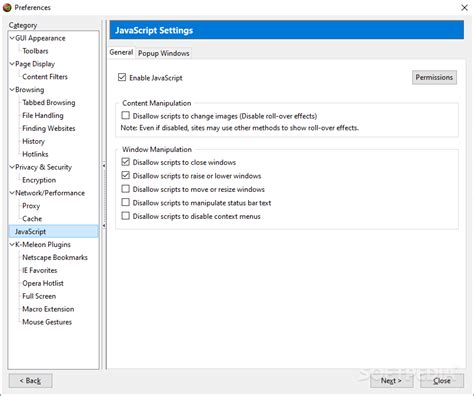
Task: Select Finding Websites category
Action: click(x=49, y=128)
